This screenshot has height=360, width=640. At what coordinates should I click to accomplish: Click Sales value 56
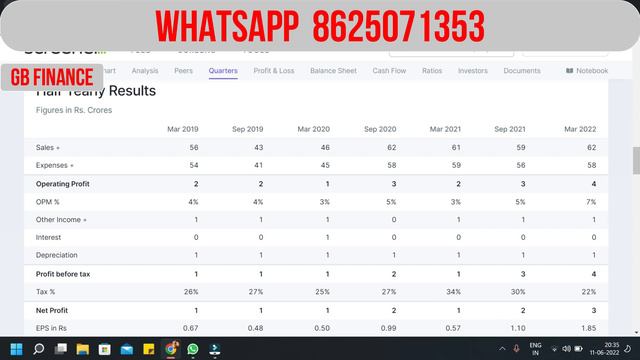(194, 148)
